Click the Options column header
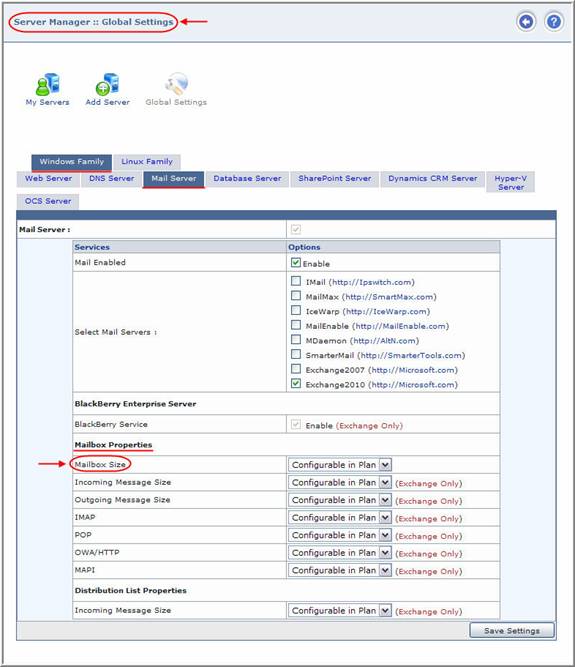575x667 pixels. point(304,247)
